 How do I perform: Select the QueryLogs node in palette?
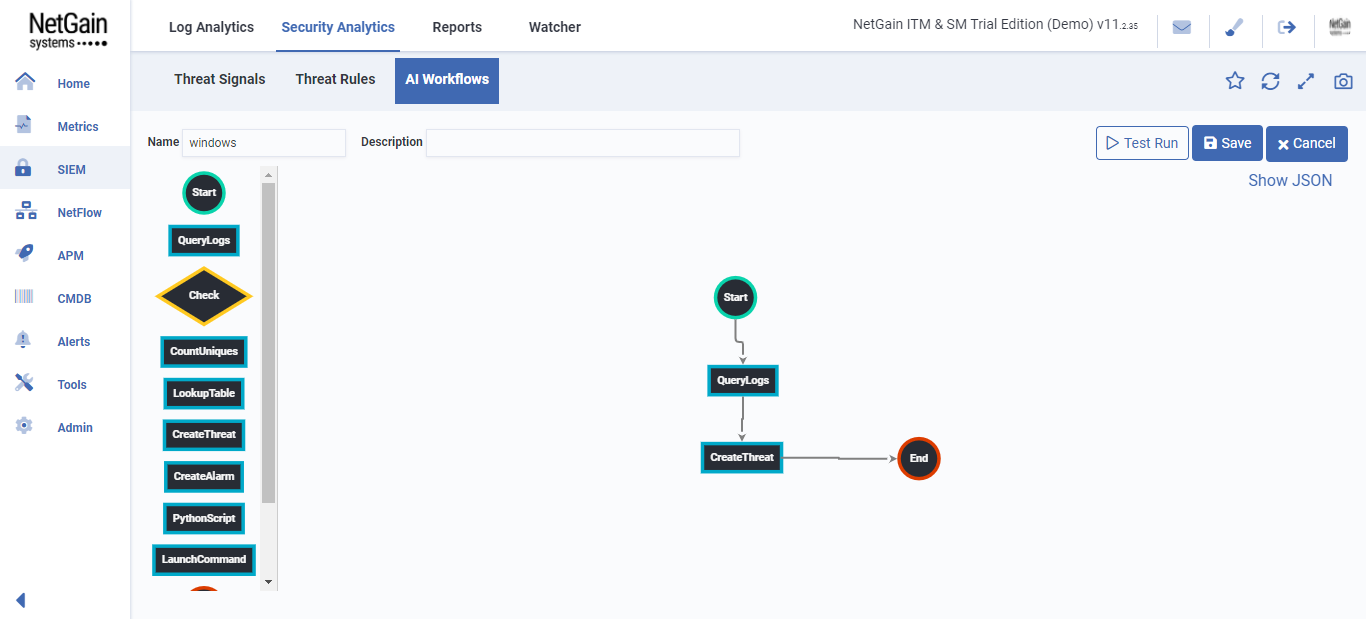point(204,240)
